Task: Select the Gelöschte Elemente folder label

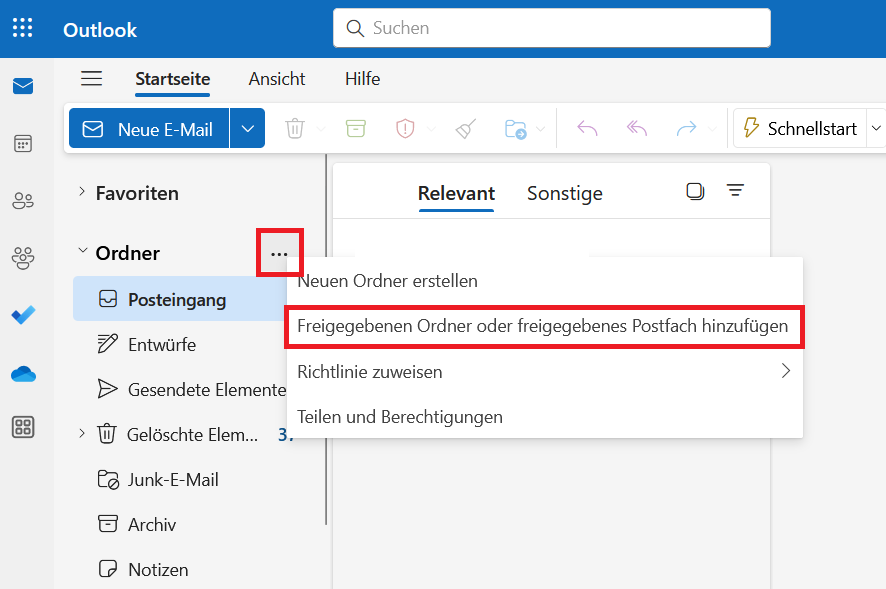Action: pos(192,435)
